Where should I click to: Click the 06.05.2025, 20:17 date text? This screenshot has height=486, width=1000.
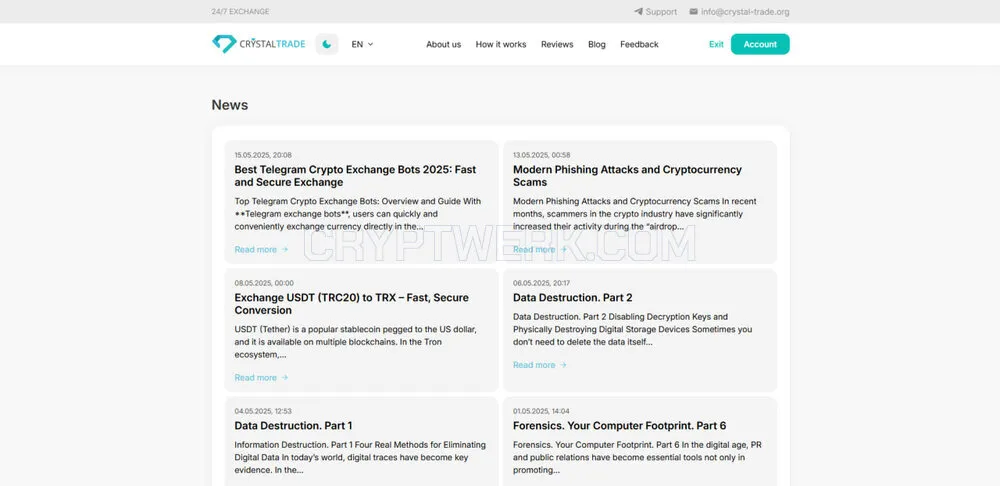(x=541, y=283)
